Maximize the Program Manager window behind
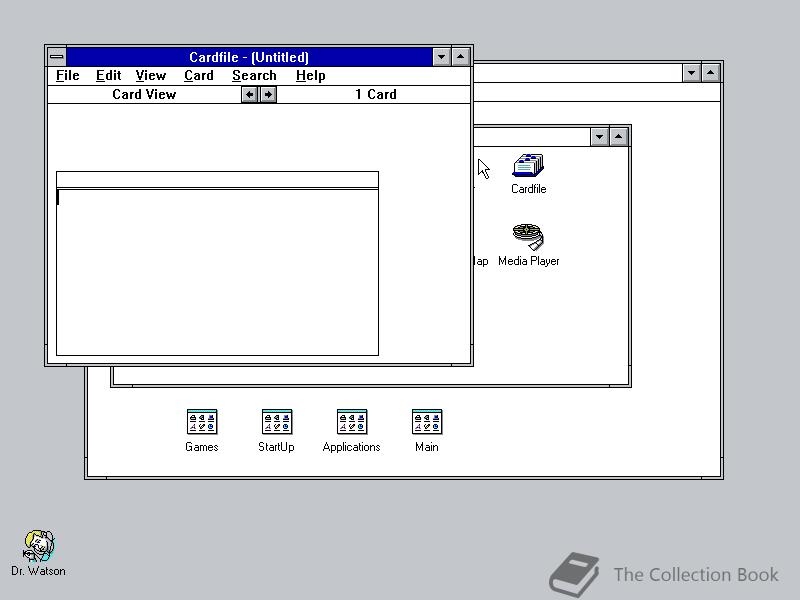The image size is (800, 600). [x=711, y=73]
